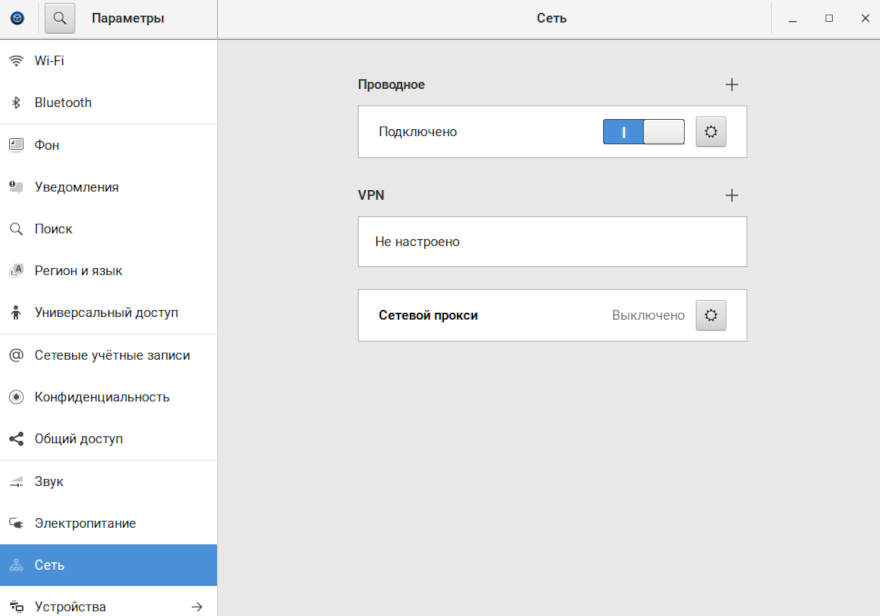Image resolution: width=880 pixels, height=616 pixels.
Task: Click the Bluetooth icon in sidebar
Action: coord(16,103)
